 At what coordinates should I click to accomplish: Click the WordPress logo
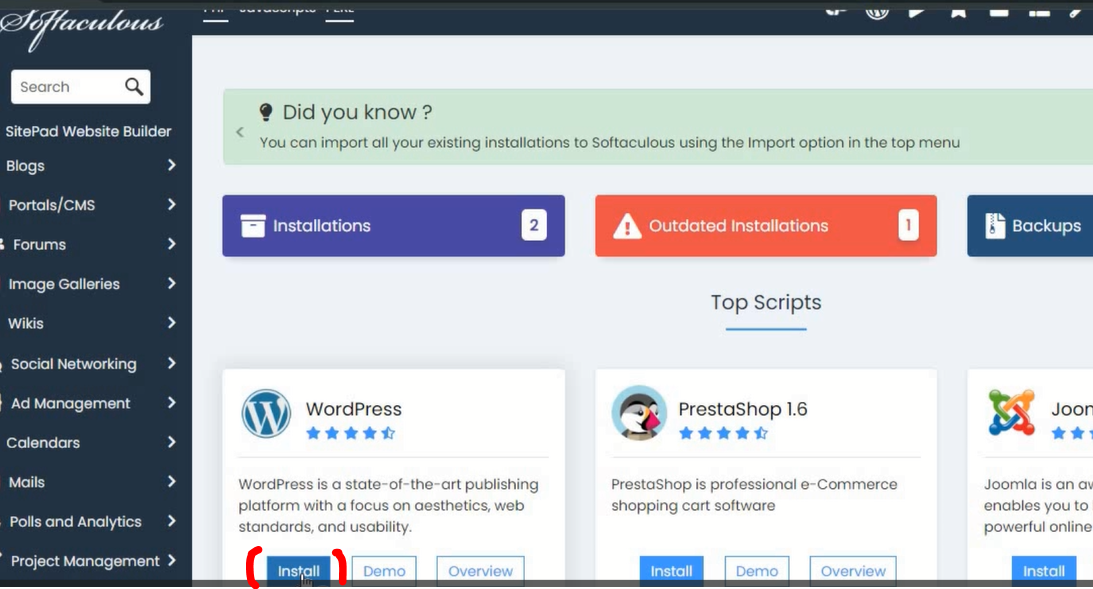(266, 413)
